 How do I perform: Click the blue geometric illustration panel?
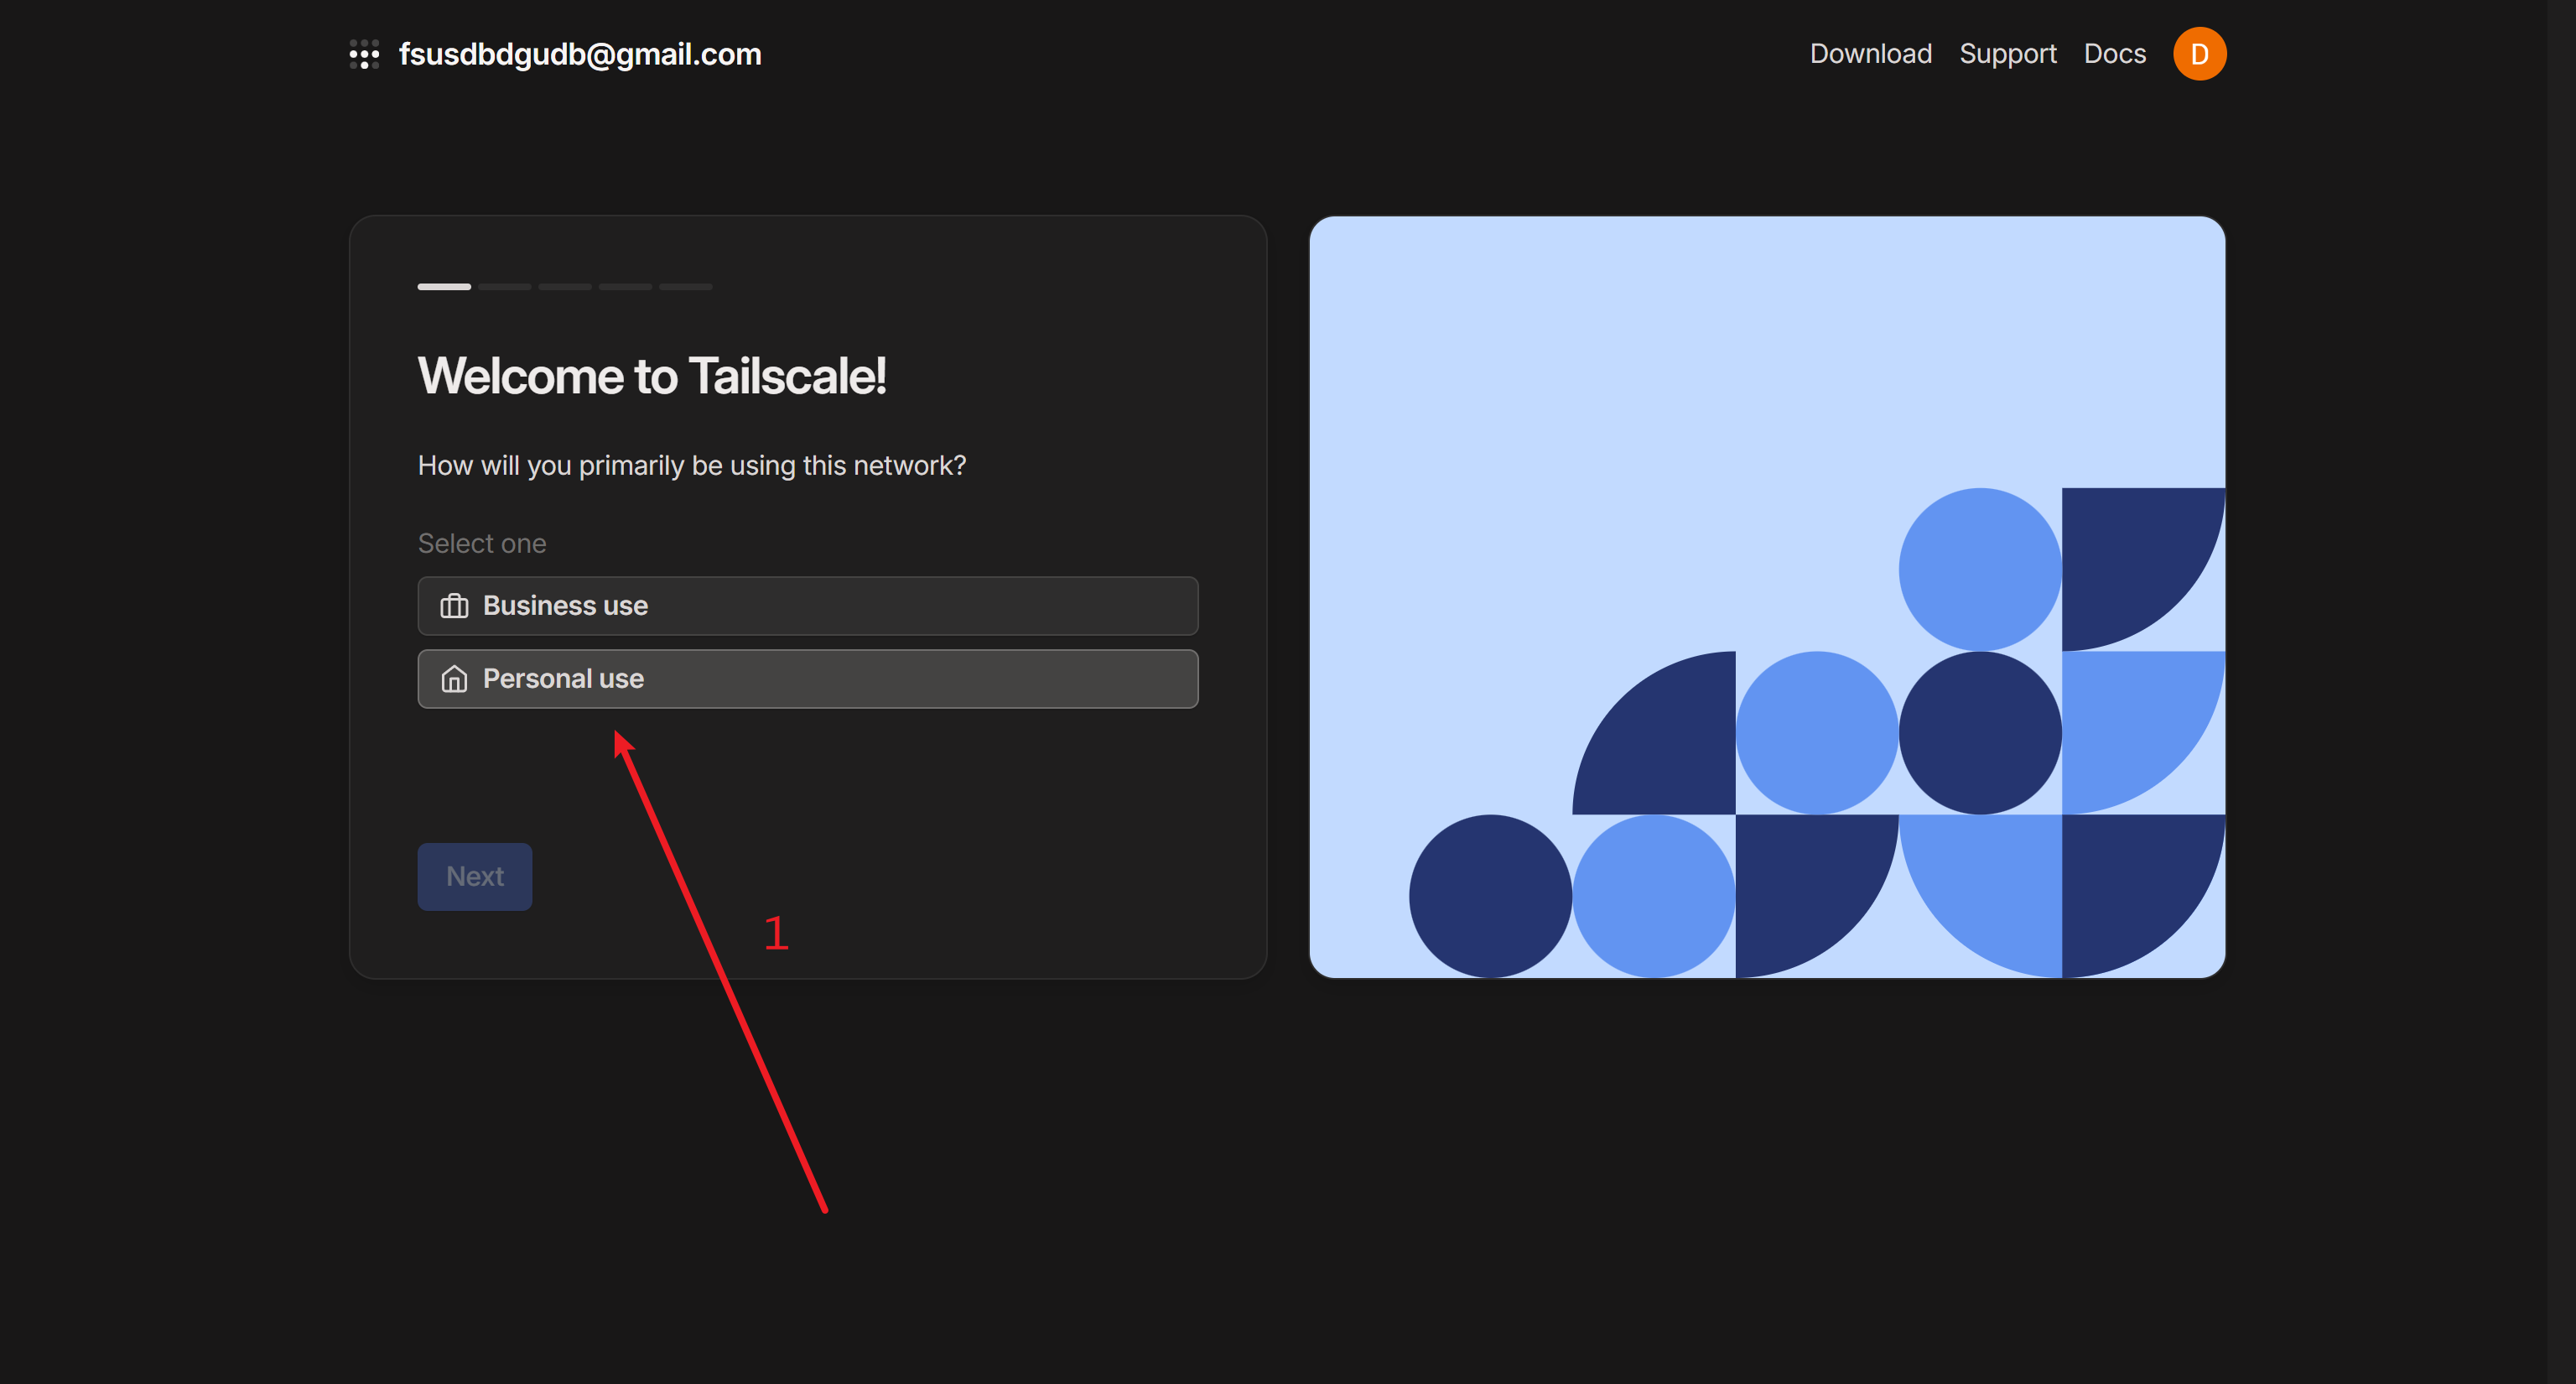tap(1767, 597)
